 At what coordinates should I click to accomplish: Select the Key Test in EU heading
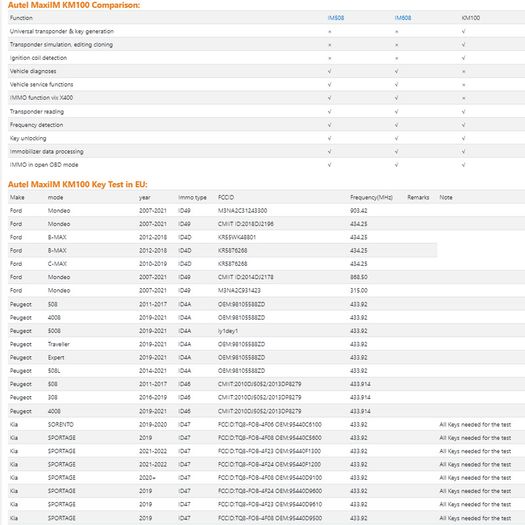77,184
